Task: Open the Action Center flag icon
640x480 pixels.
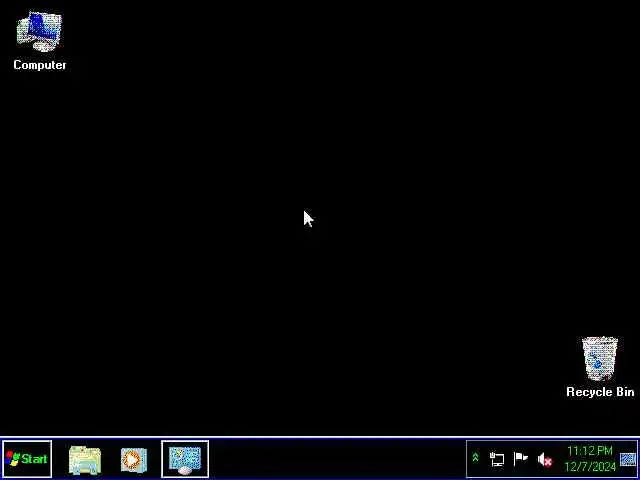Action: pyautogui.click(x=520, y=459)
